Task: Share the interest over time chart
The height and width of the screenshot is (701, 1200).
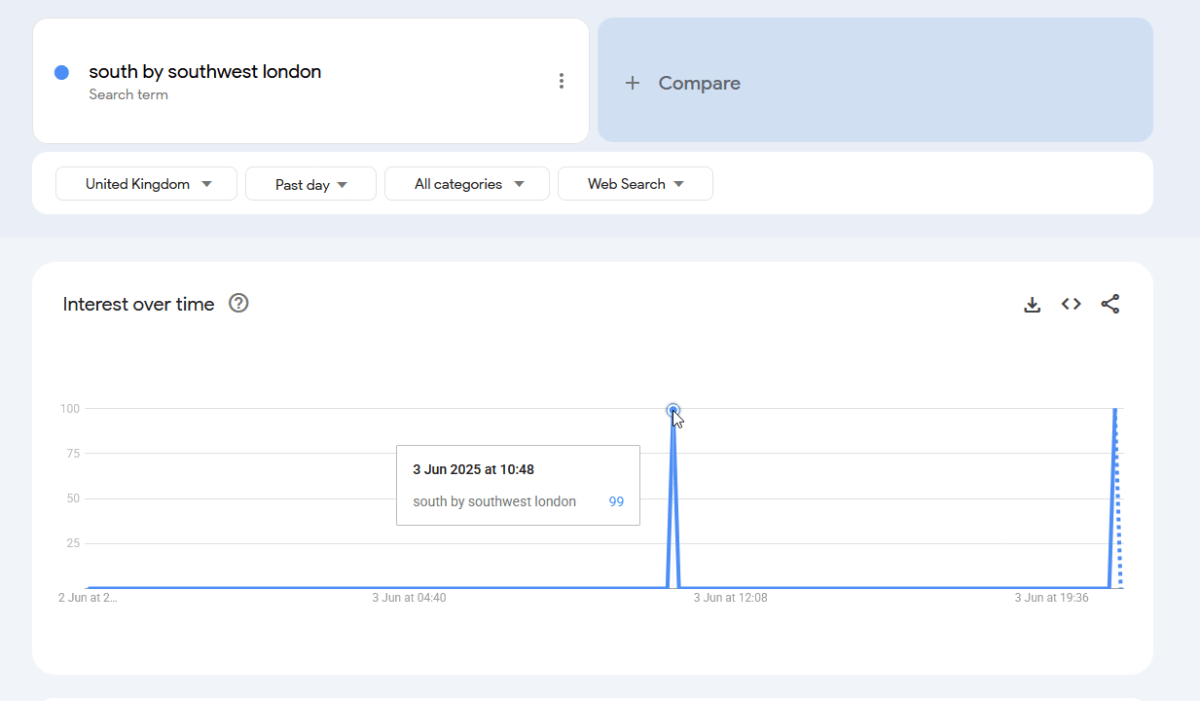Action: (x=1110, y=304)
